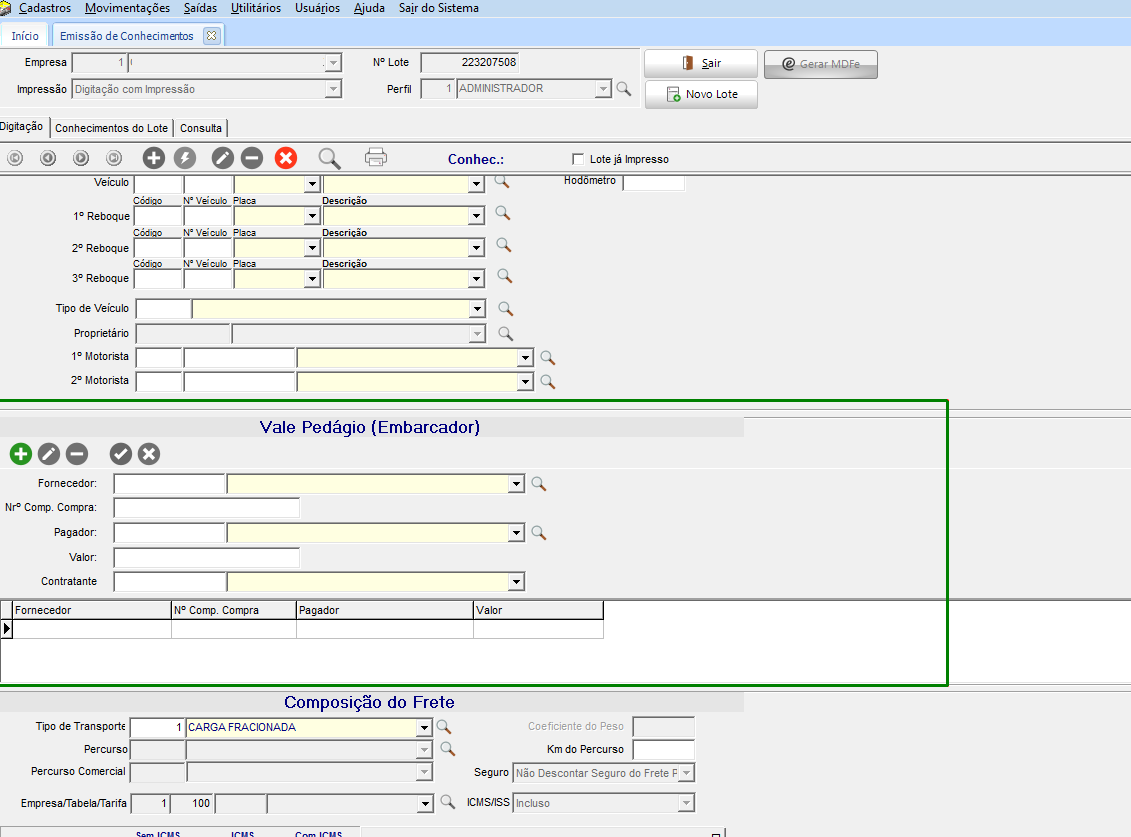The image size is (1131, 837).
Task: Switch to Conhecimentos do Lote tab
Action: pyautogui.click(x=111, y=128)
